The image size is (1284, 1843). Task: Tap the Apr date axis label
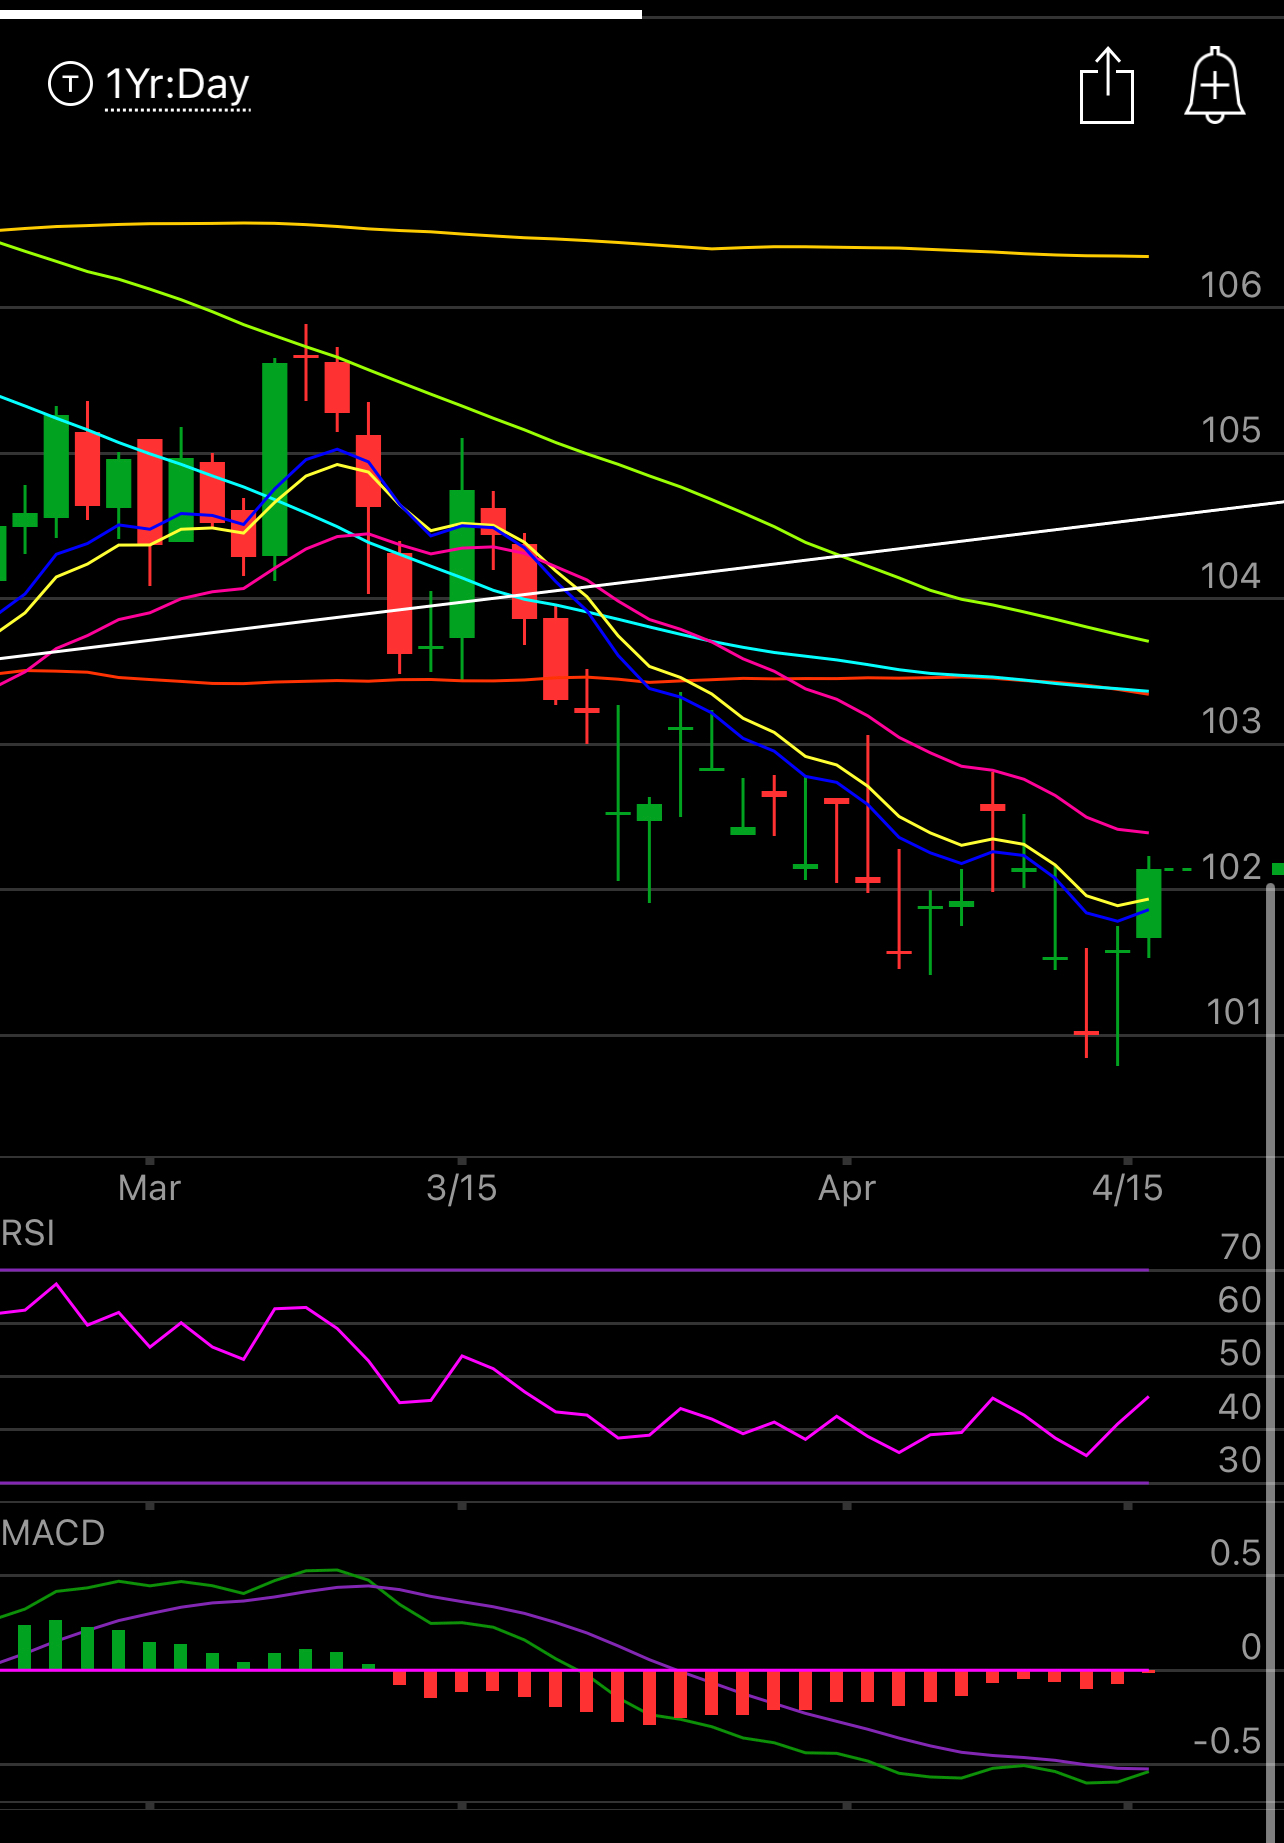pos(847,1188)
